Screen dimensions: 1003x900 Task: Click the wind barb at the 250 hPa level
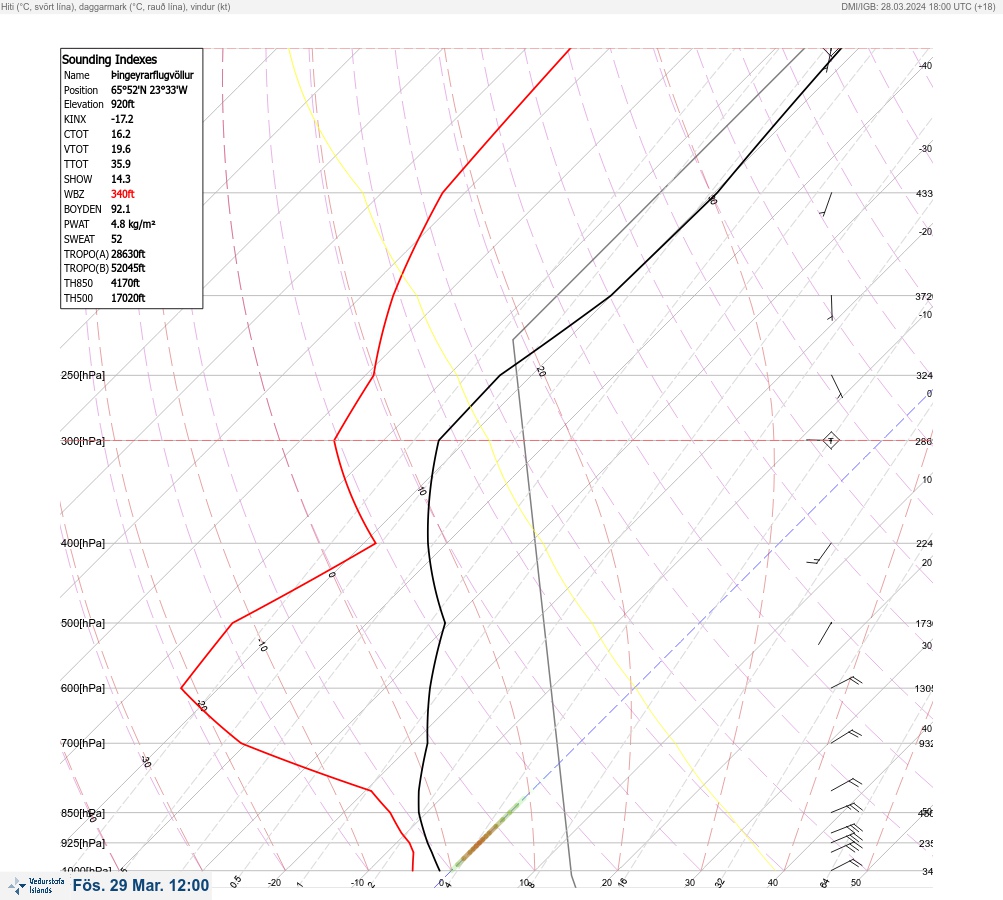(837, 386)
